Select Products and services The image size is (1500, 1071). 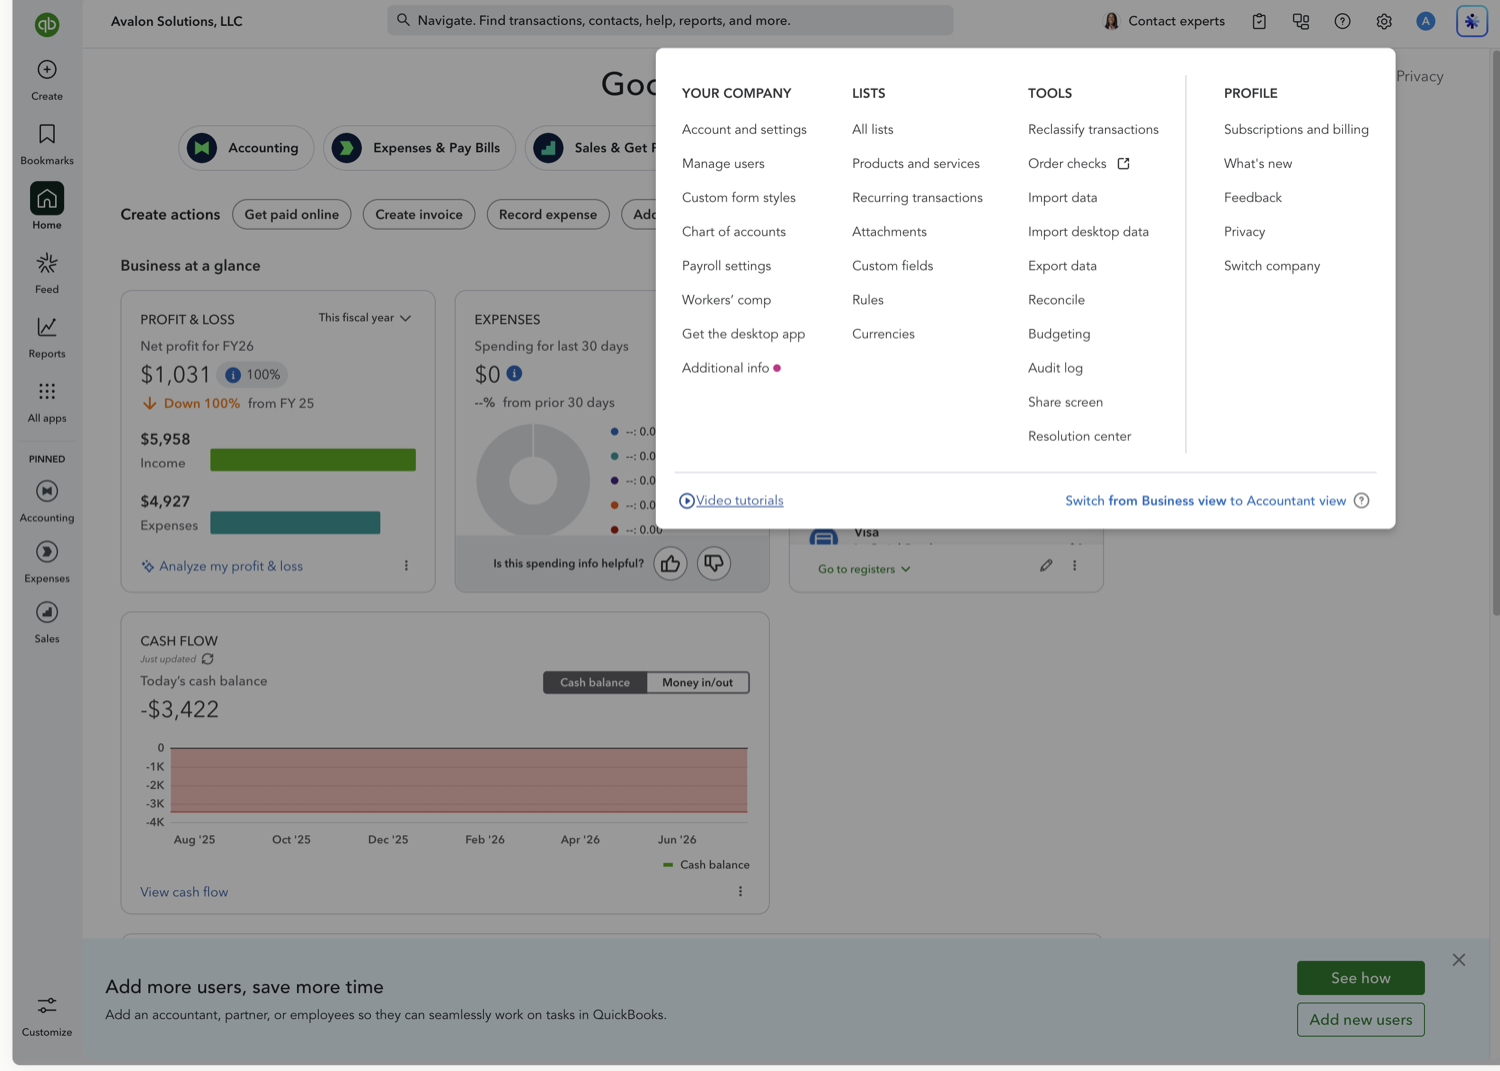click(916, 164)
